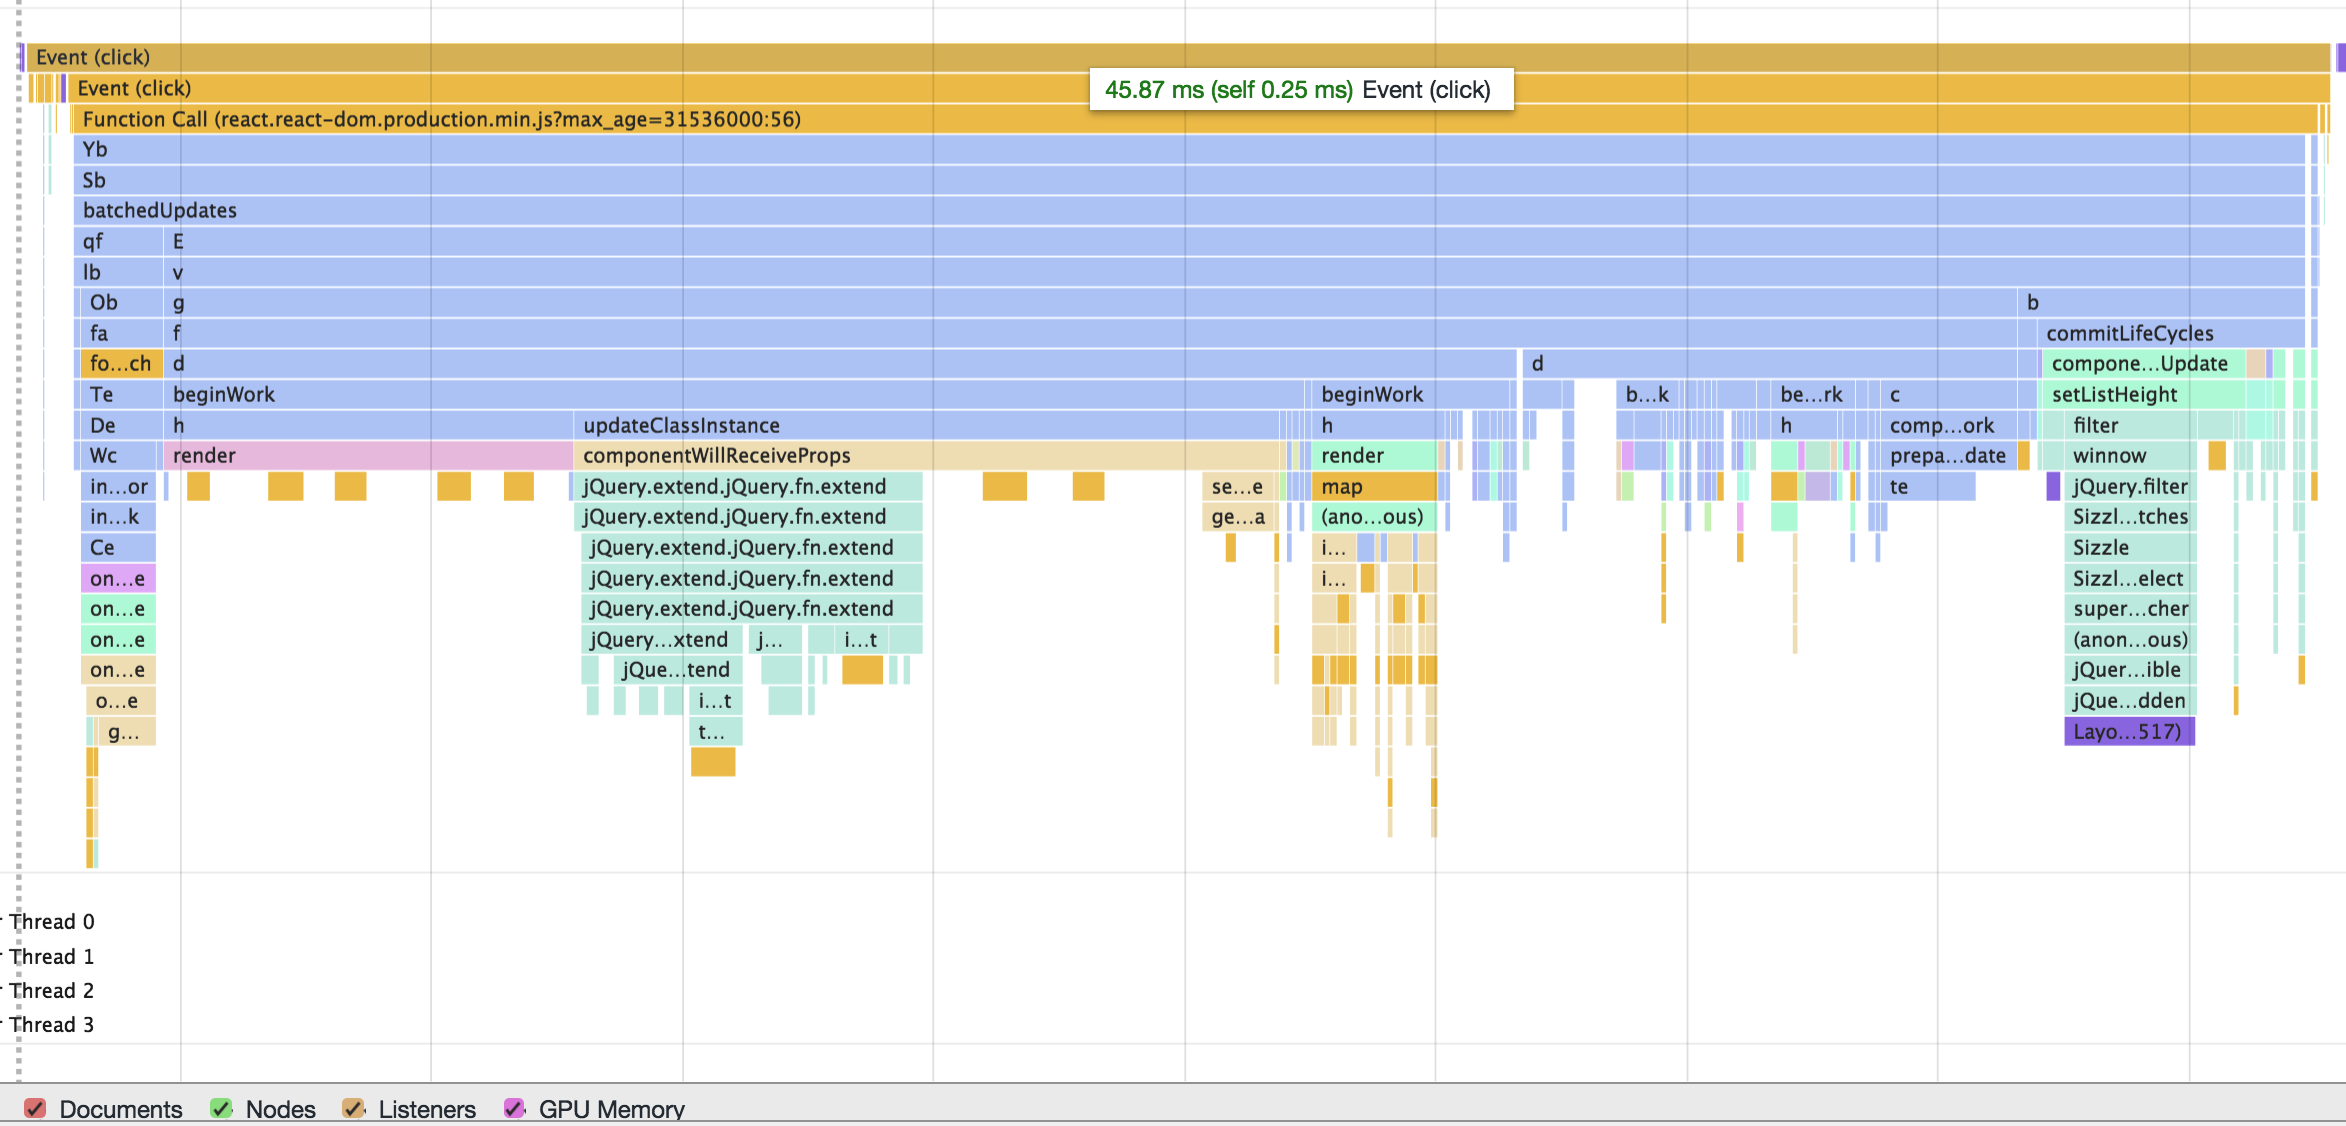Click the Sizzl...elect frame
Image resolution: width=2346 pixels, height=1126 pixels.
pyautogui.click(x=2130, y=578)
